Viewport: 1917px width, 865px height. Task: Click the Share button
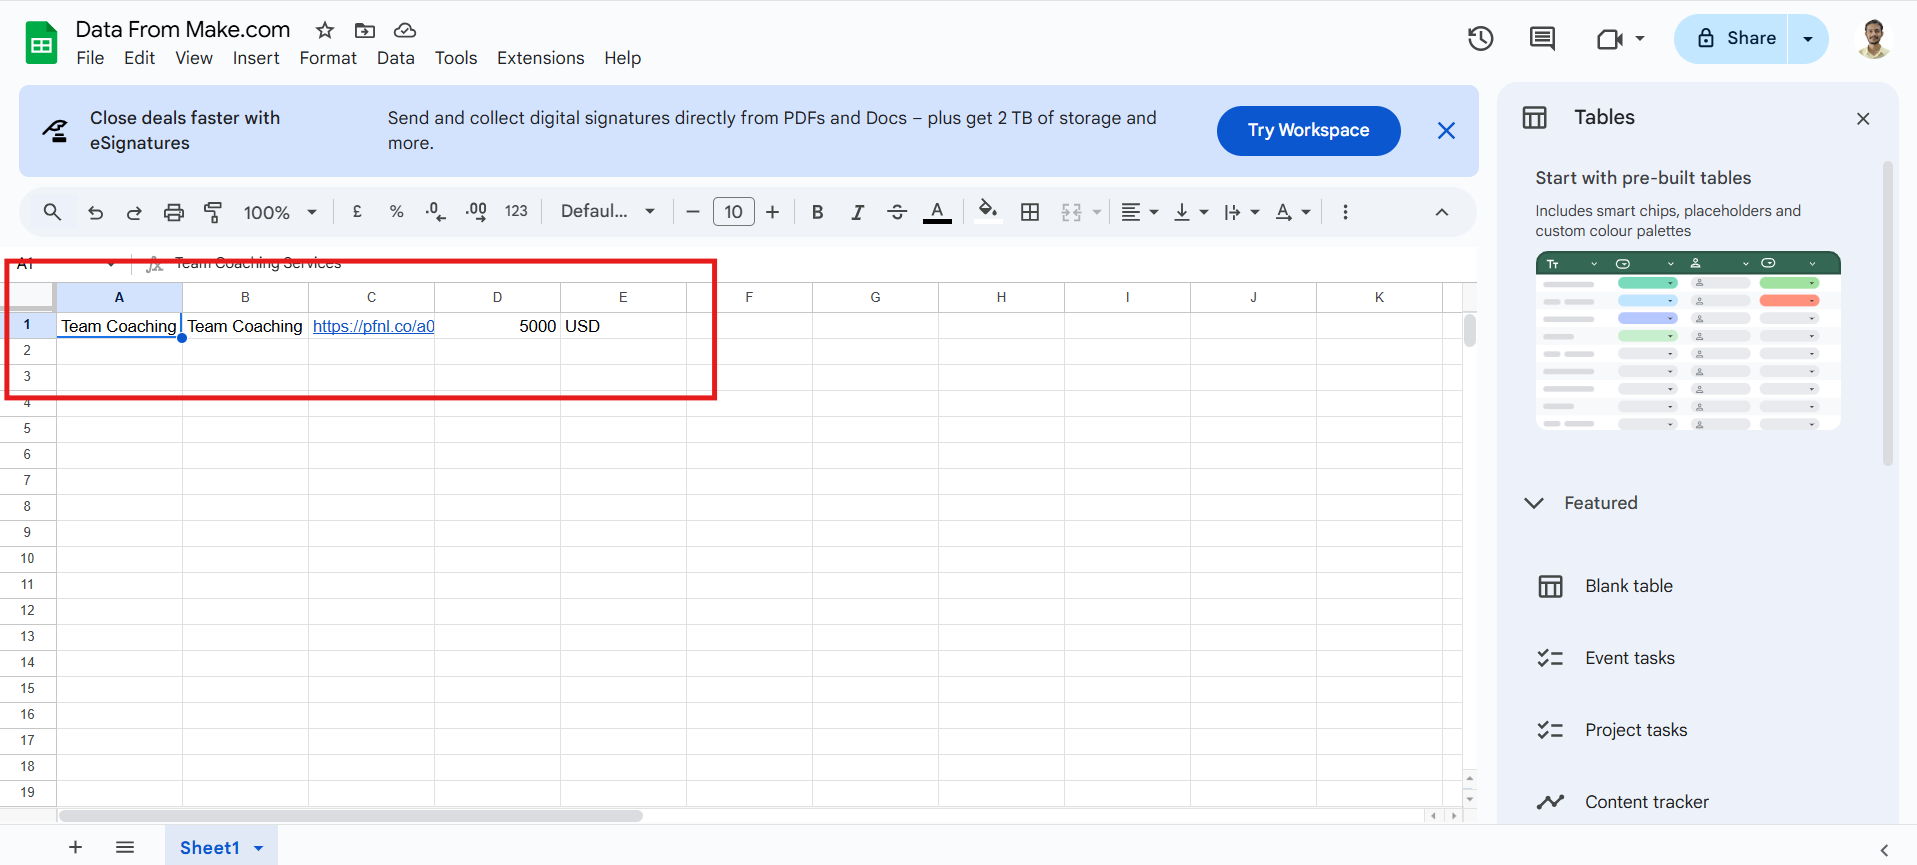pyautogui.click(x=1731, y=39)
